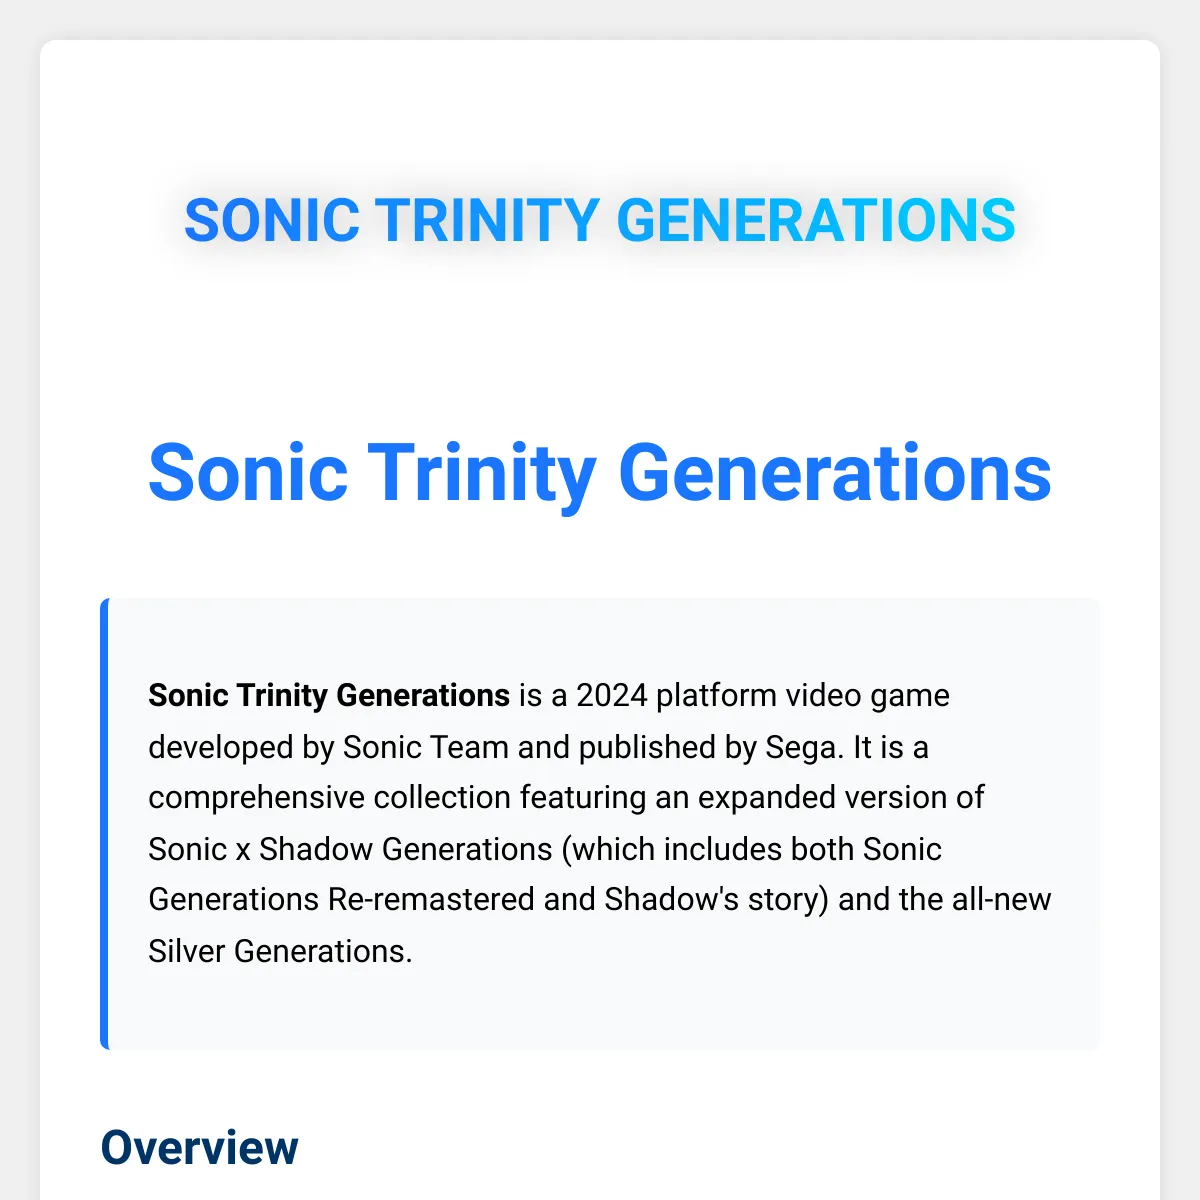Click the year 2024 in the intro paragraph
This screenshot has width=1200, height=1200.
(x=612, y=695)
